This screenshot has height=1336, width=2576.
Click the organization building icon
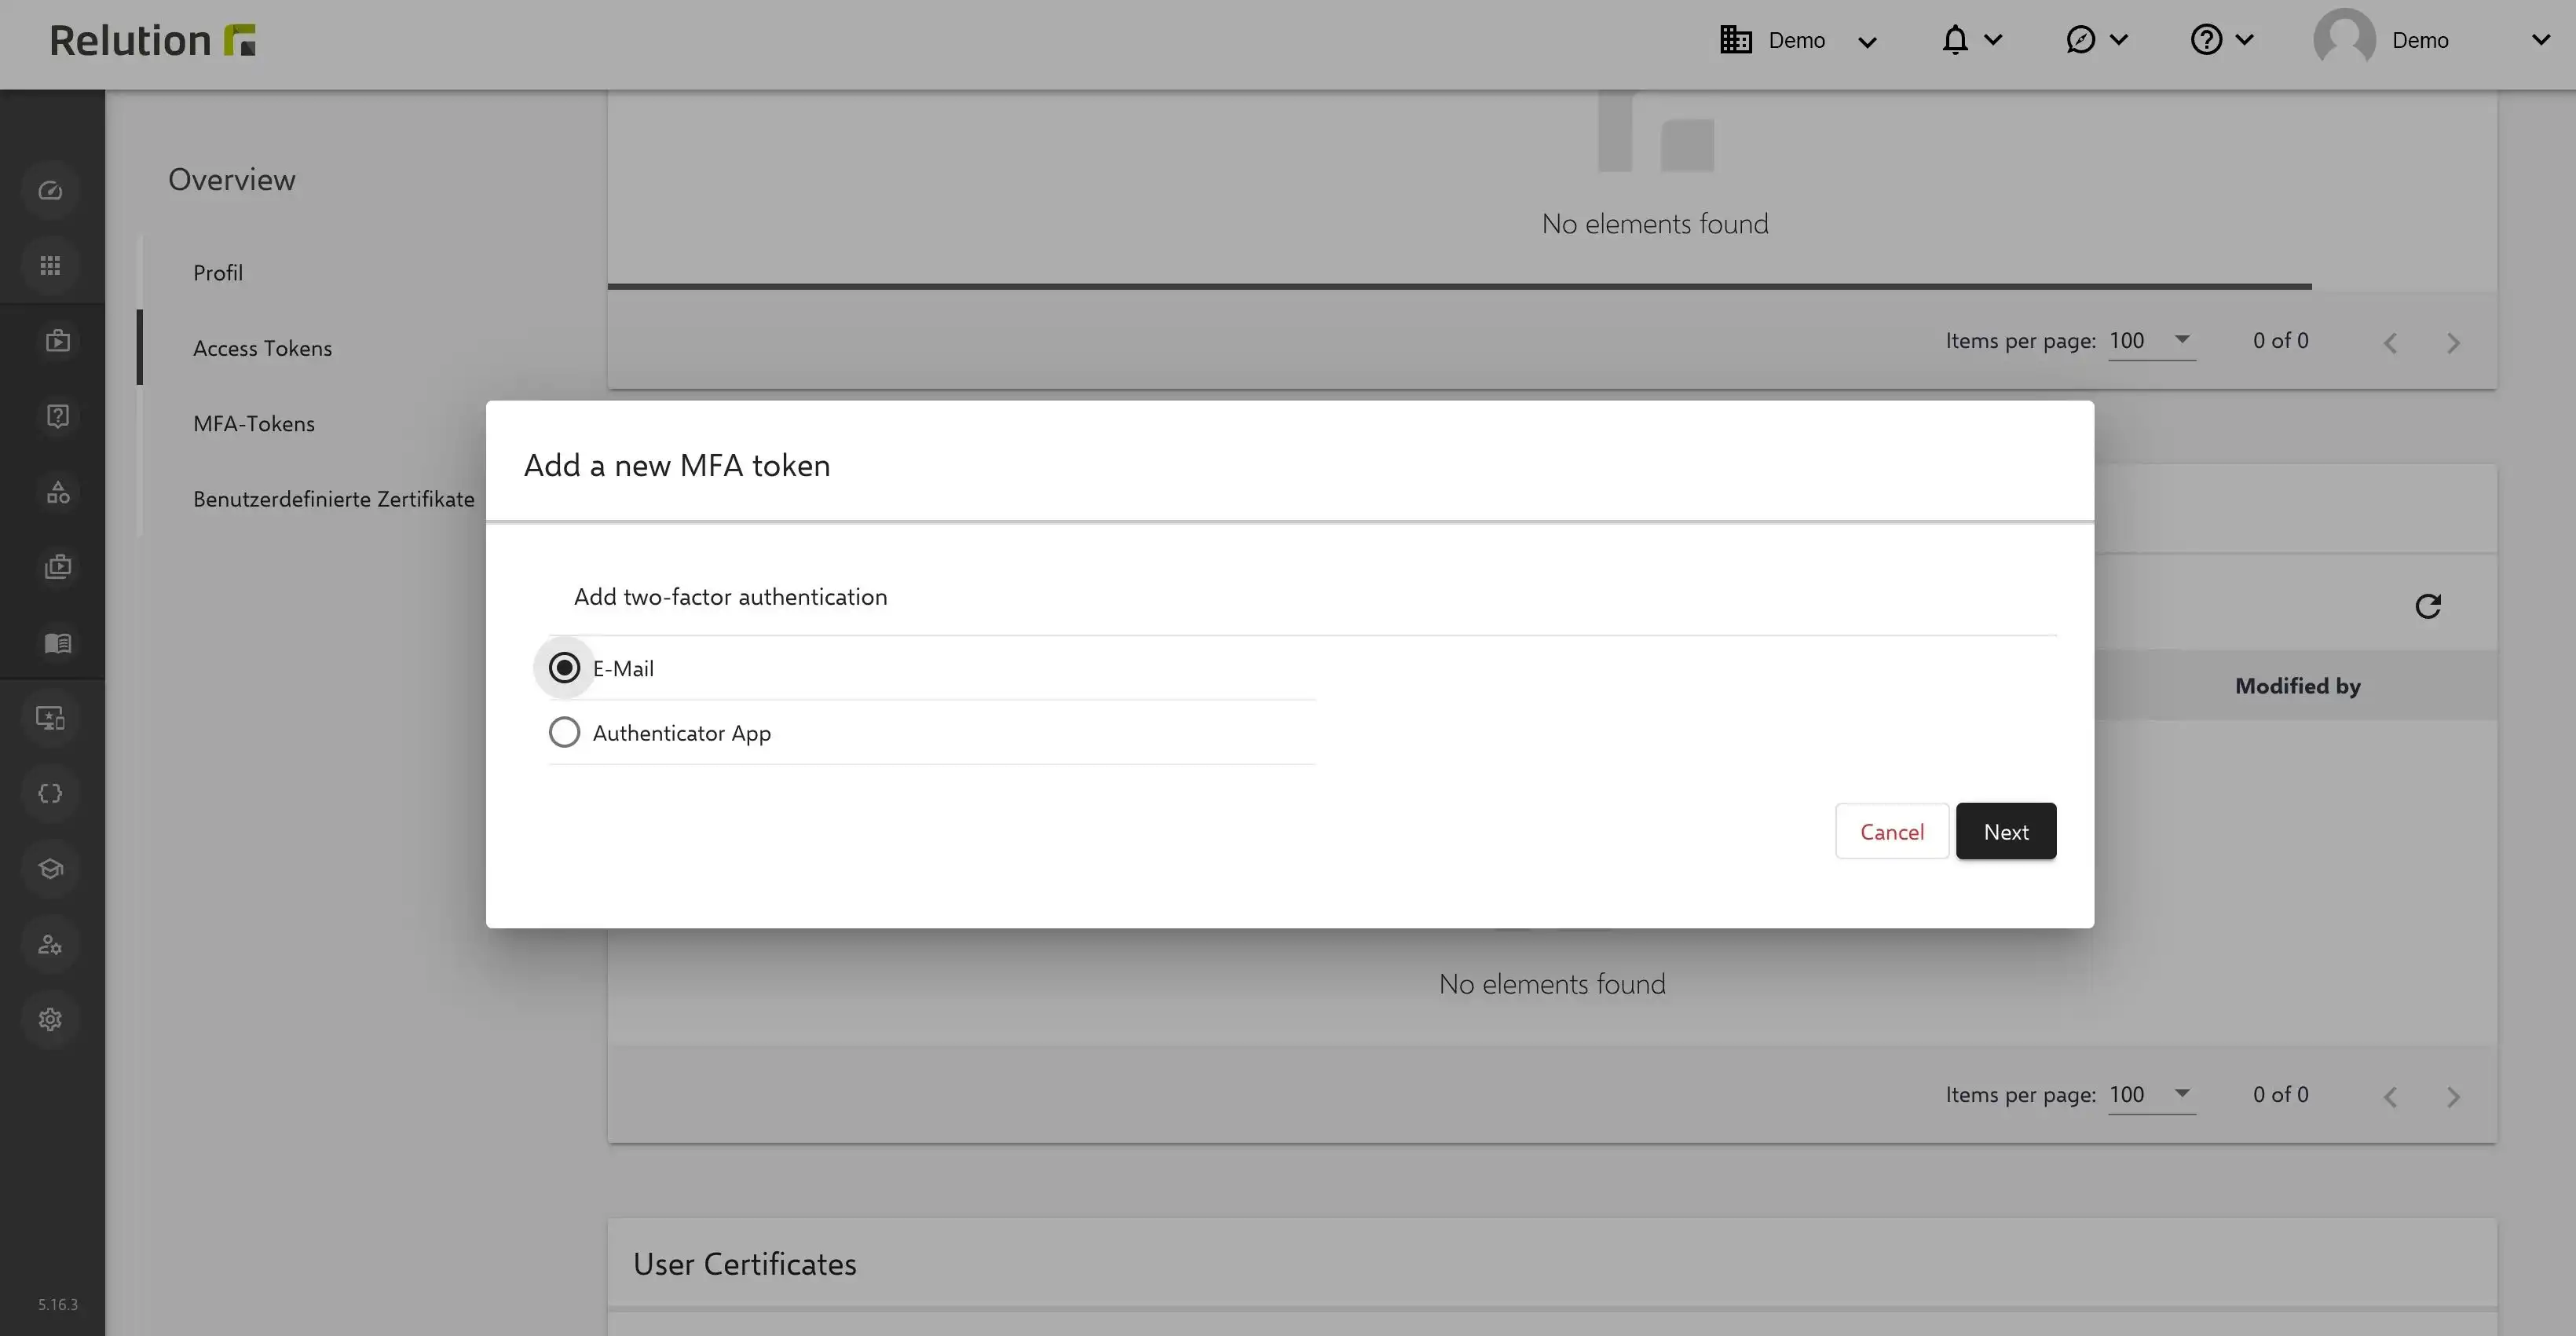point(1736,40)
